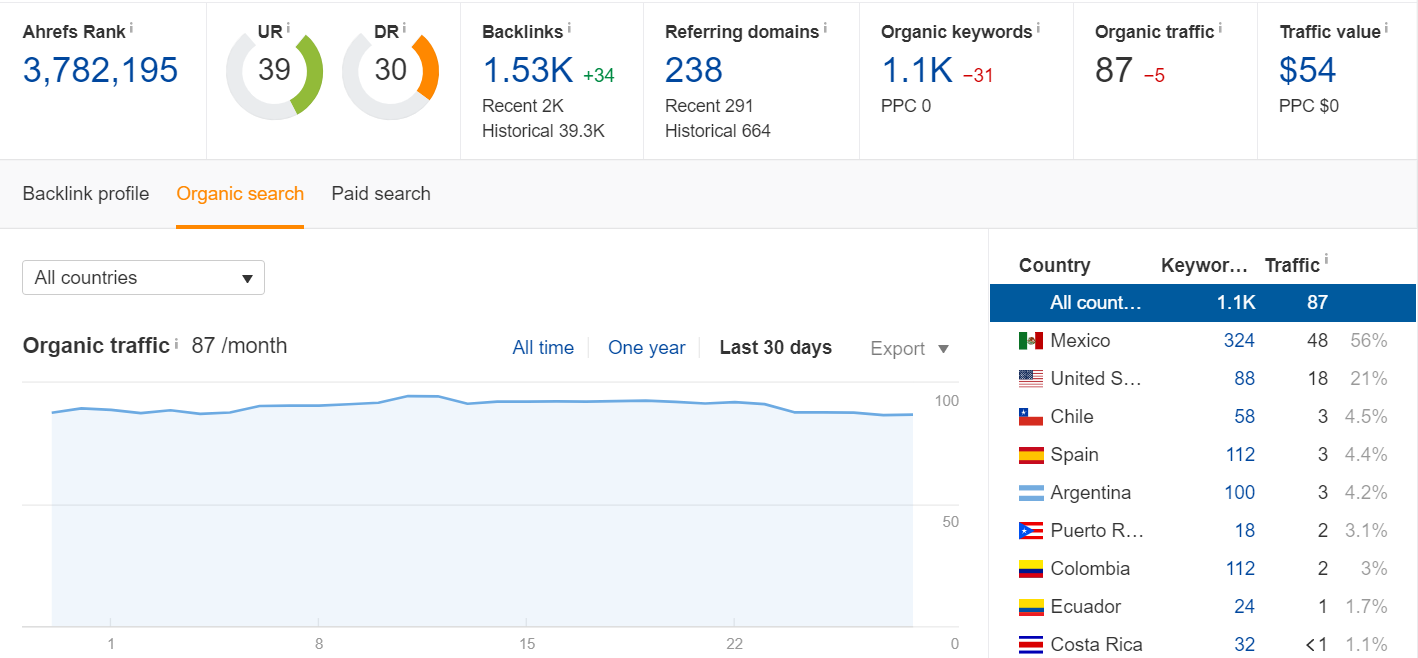Click the info icon beside Backlinks
Image resolution: width=1418 pixels, height=658 pixels.
pyautogui.click(x=570, y=28)
